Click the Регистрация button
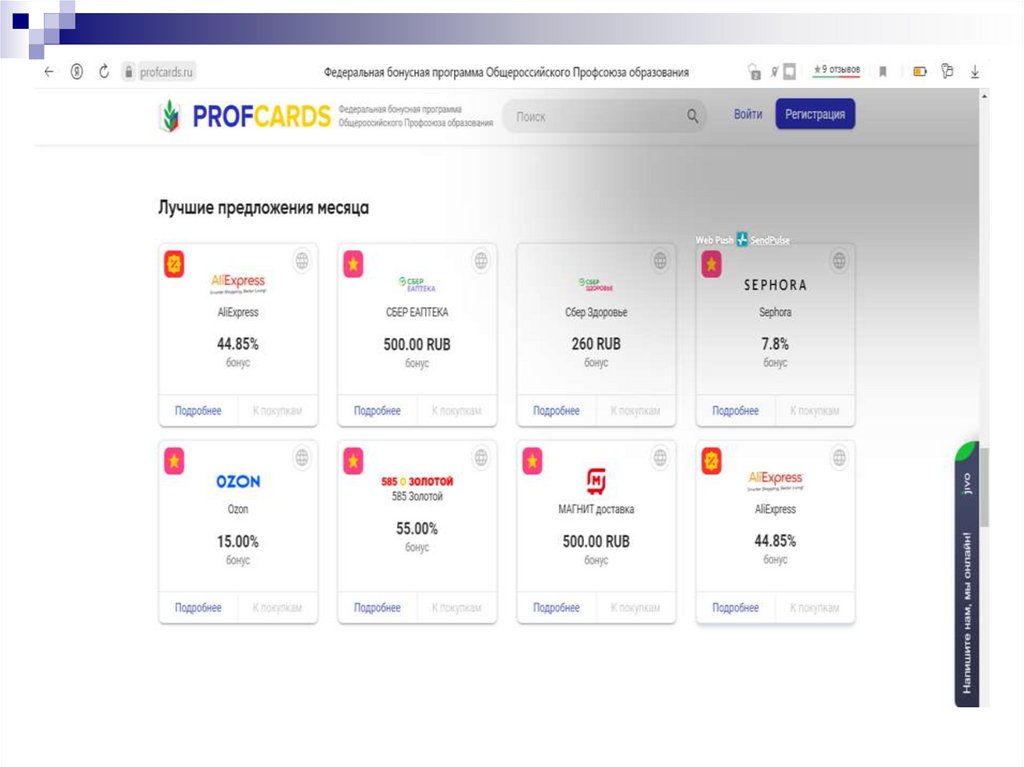Screen dimensions: 1024x767 coord(815,114)
